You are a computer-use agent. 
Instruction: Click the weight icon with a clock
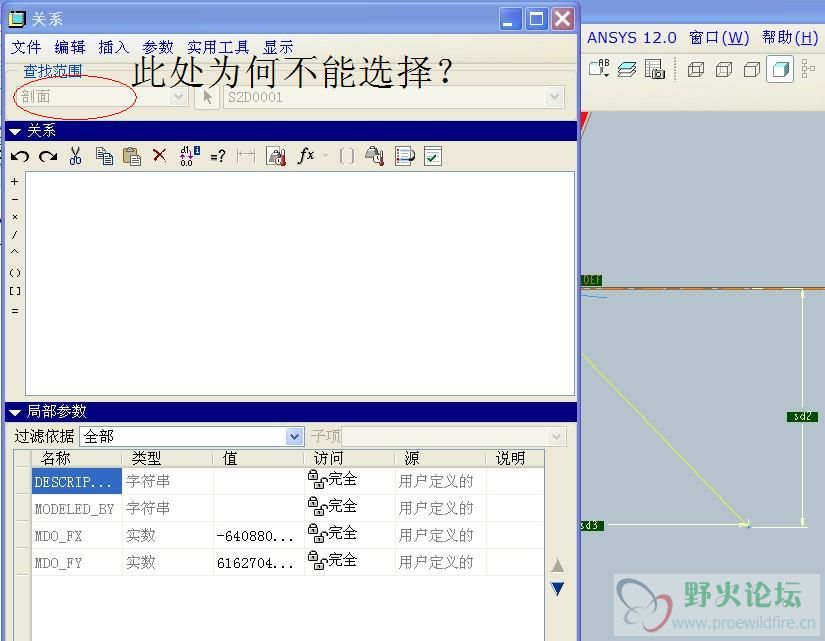(374, 156)
